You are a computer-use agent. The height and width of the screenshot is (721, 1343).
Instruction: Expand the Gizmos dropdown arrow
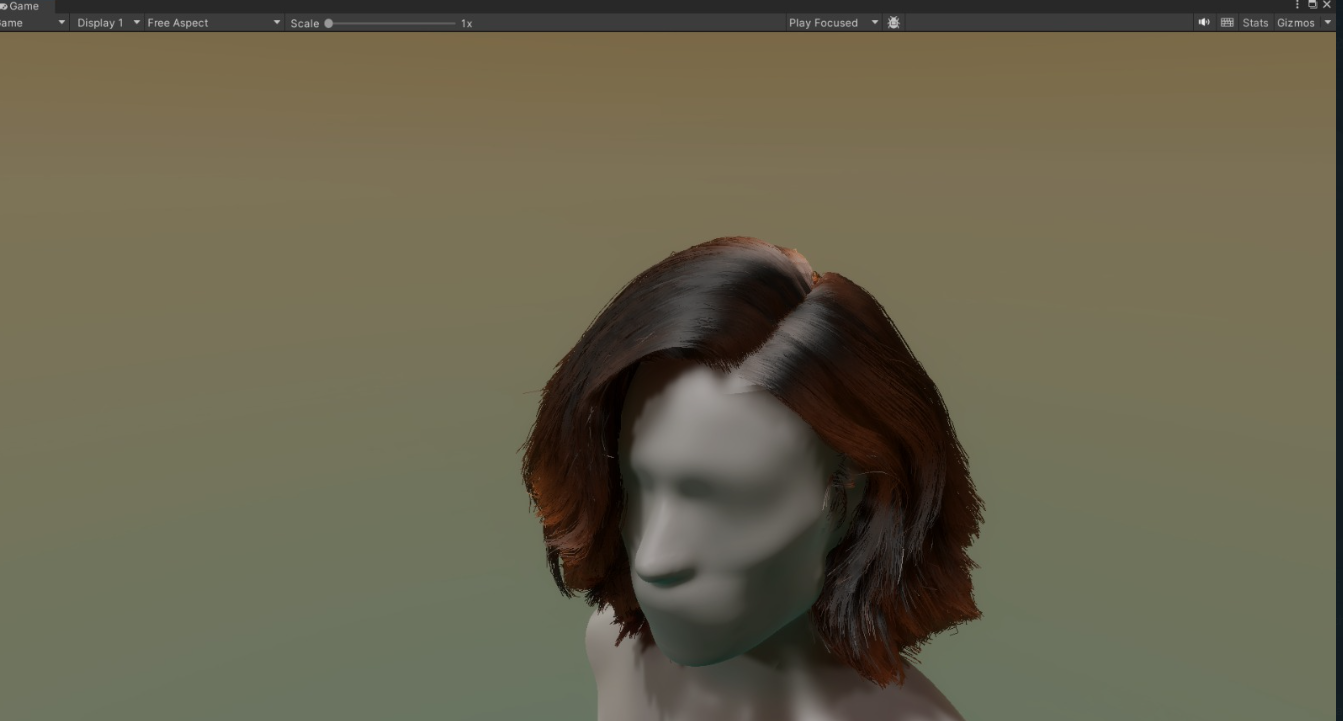pyautogui.click(x=1328, y=23)
